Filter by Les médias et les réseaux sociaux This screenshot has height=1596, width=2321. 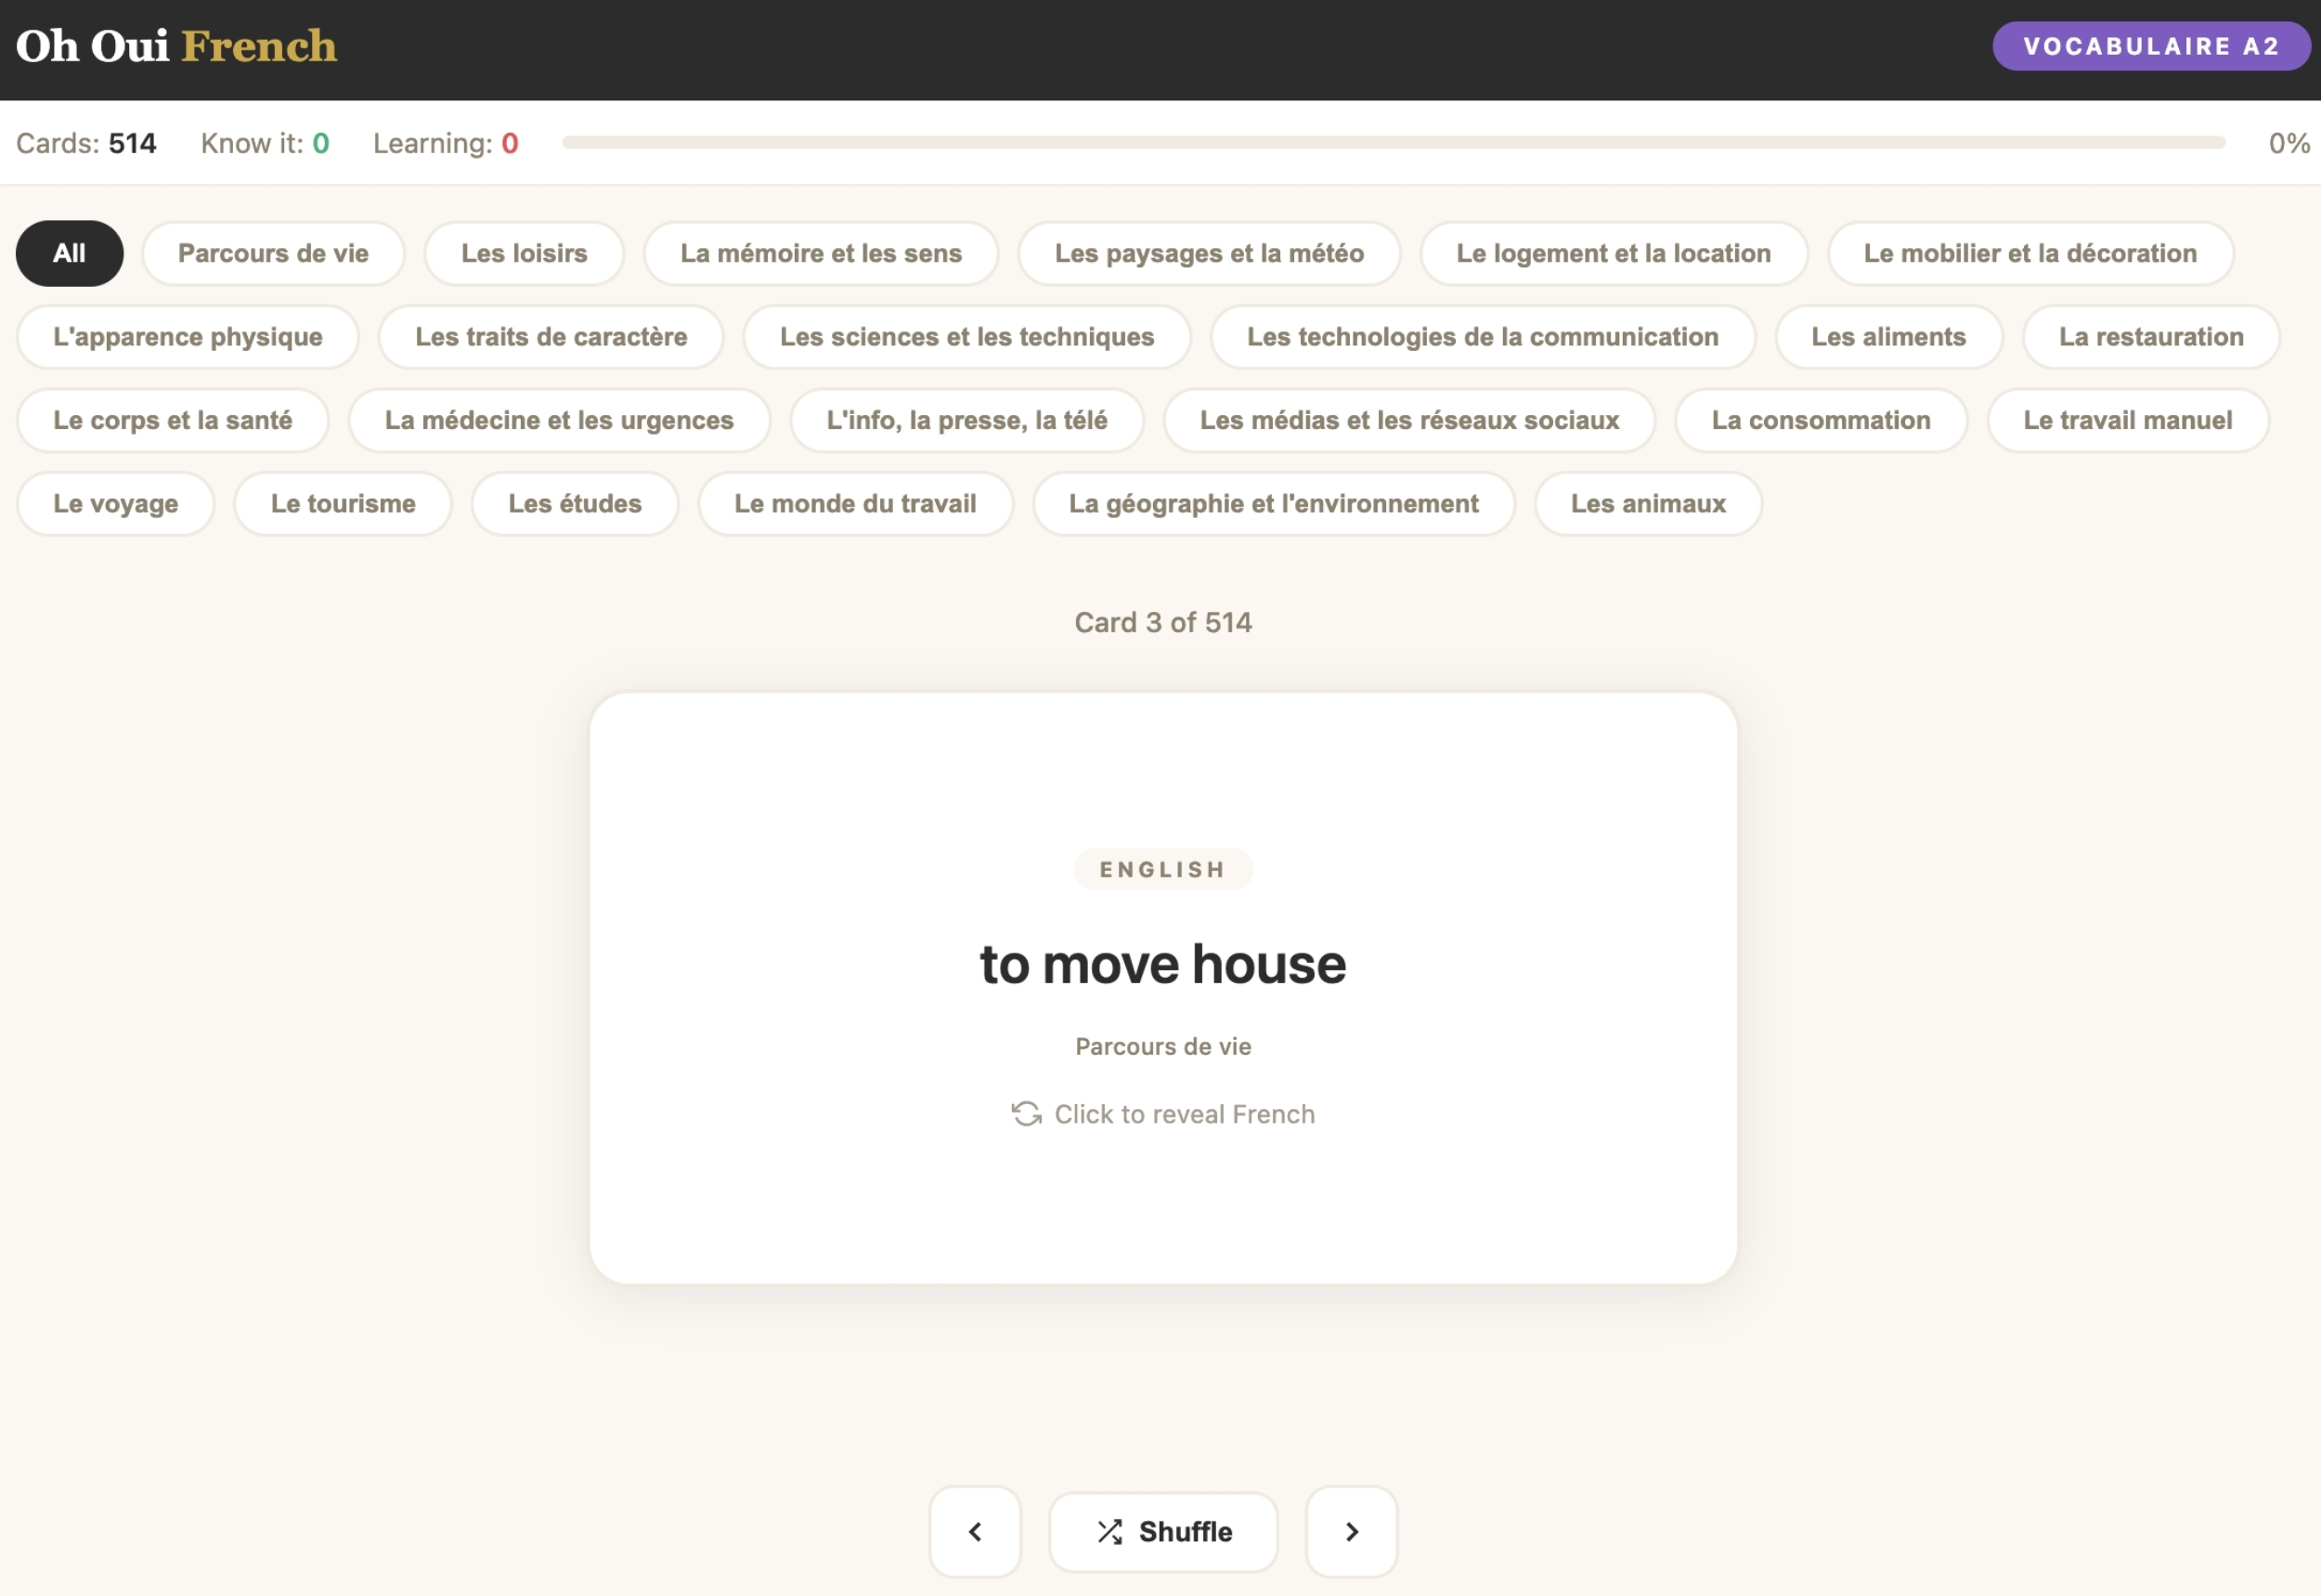[x=1409, y=420]
